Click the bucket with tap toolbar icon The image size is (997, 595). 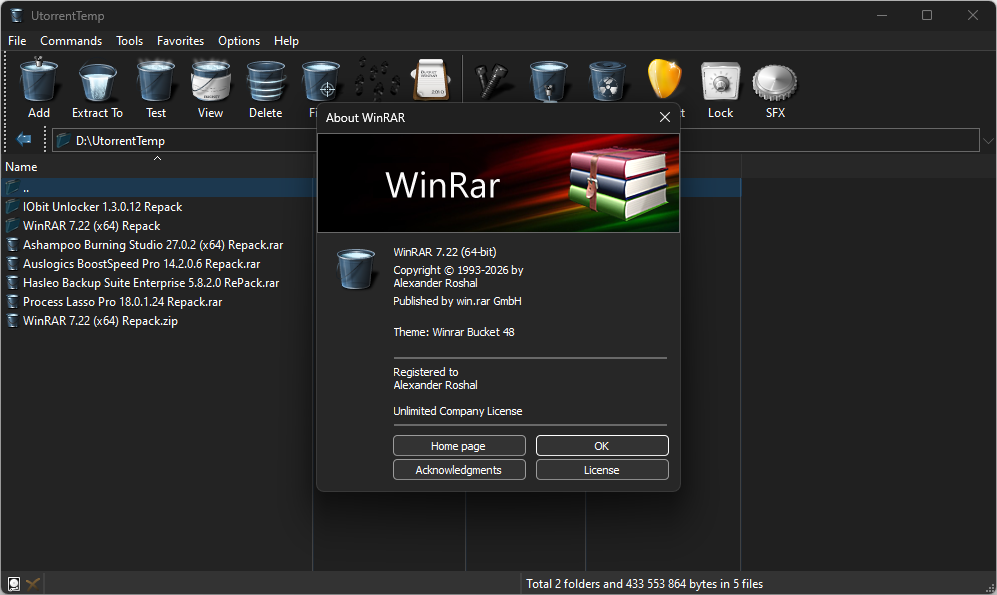pyautogui.click(x=549, y=80)
